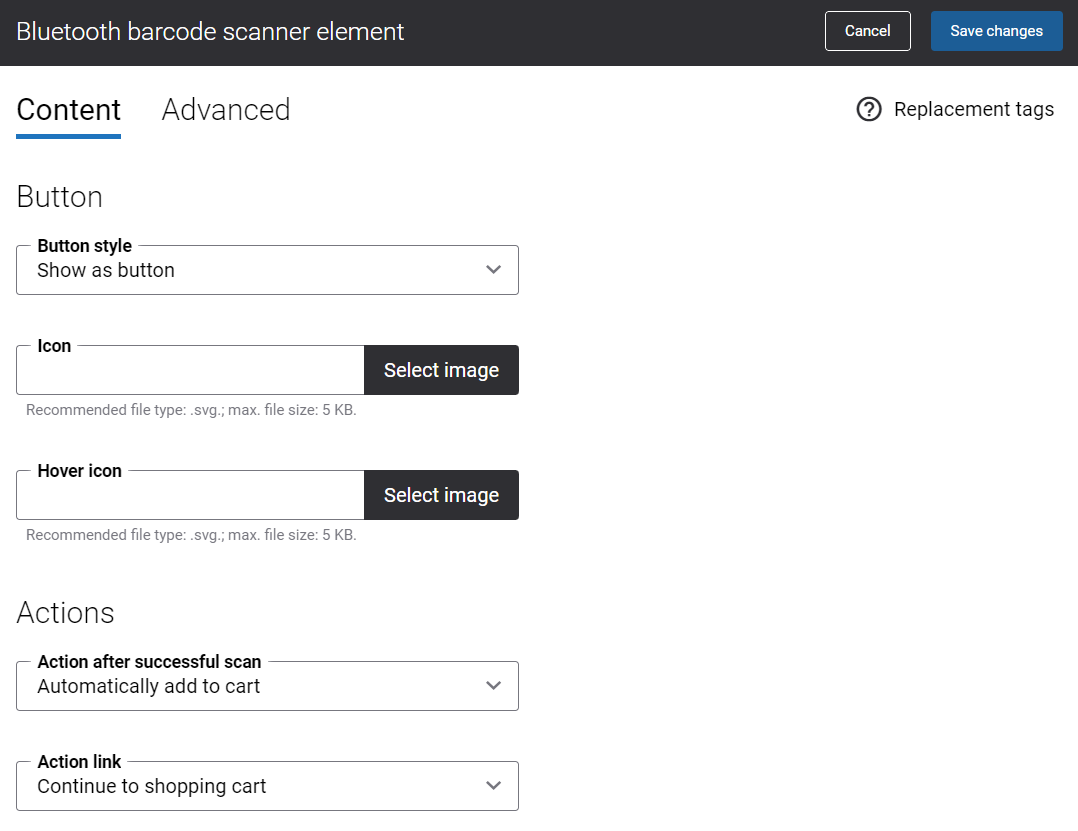Click the Action link dropdown chevron
This screenshot has height=831, width=1078.
[x=493, y=786]
